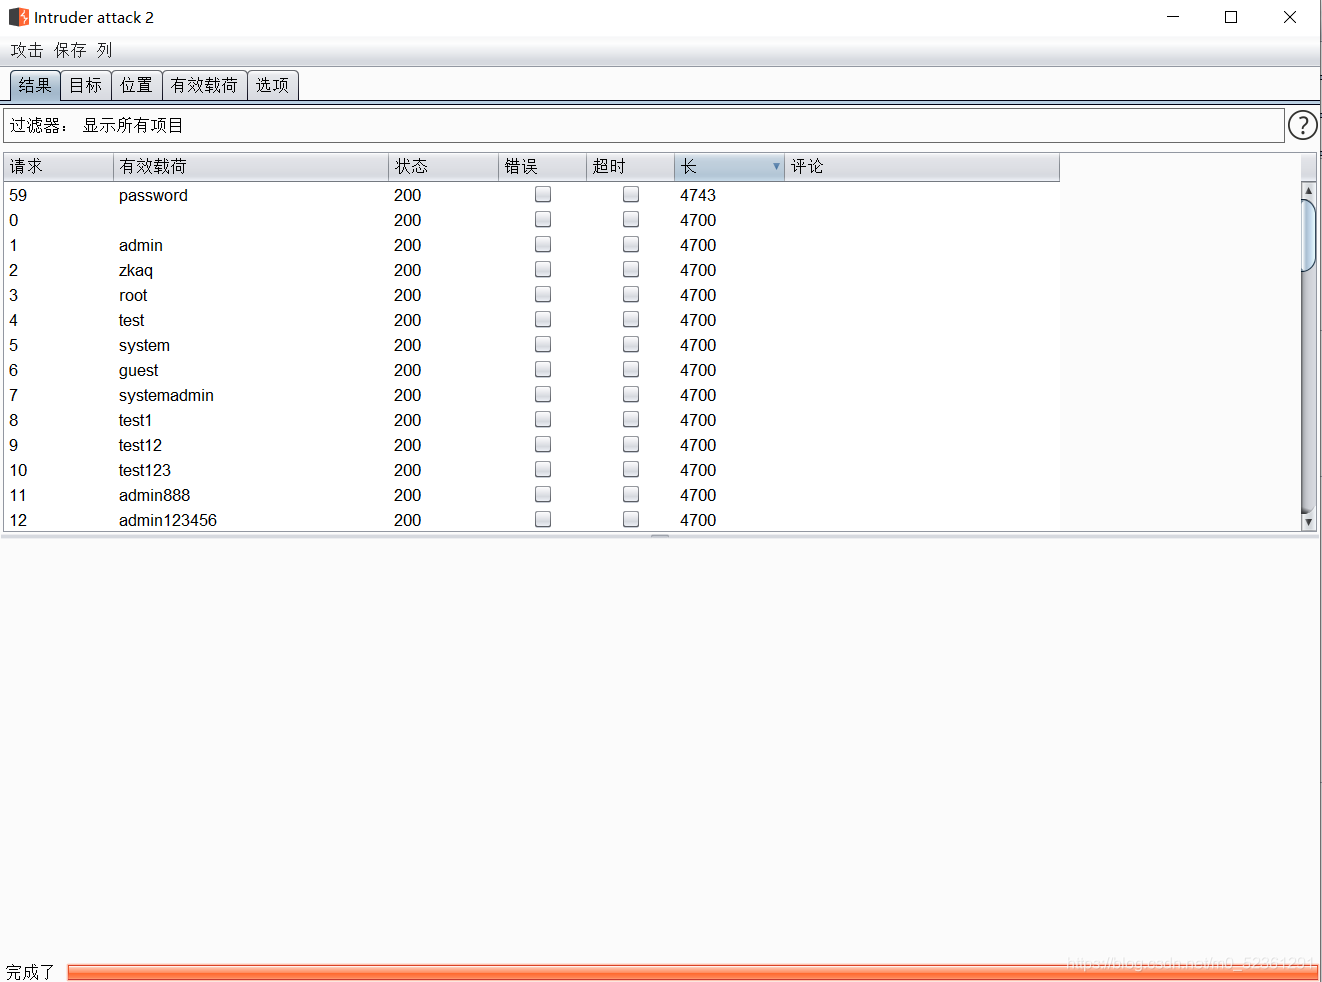Close the Intruder attack 2 window
1322x982 pixels.
[x=1290, y=17]
